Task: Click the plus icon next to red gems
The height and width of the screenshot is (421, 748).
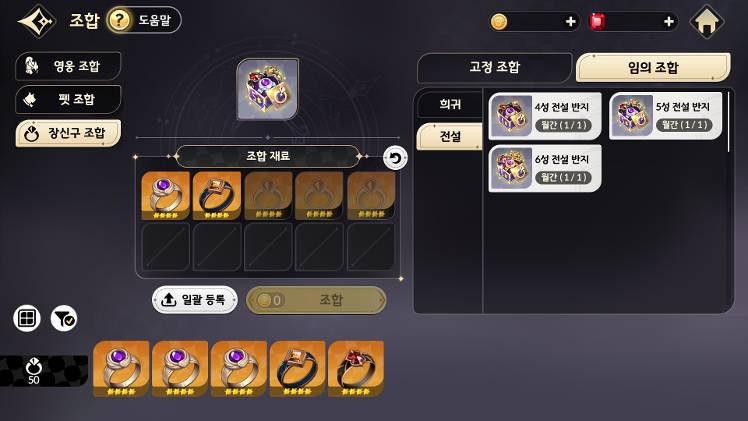Action: click(x=669, y=21)
